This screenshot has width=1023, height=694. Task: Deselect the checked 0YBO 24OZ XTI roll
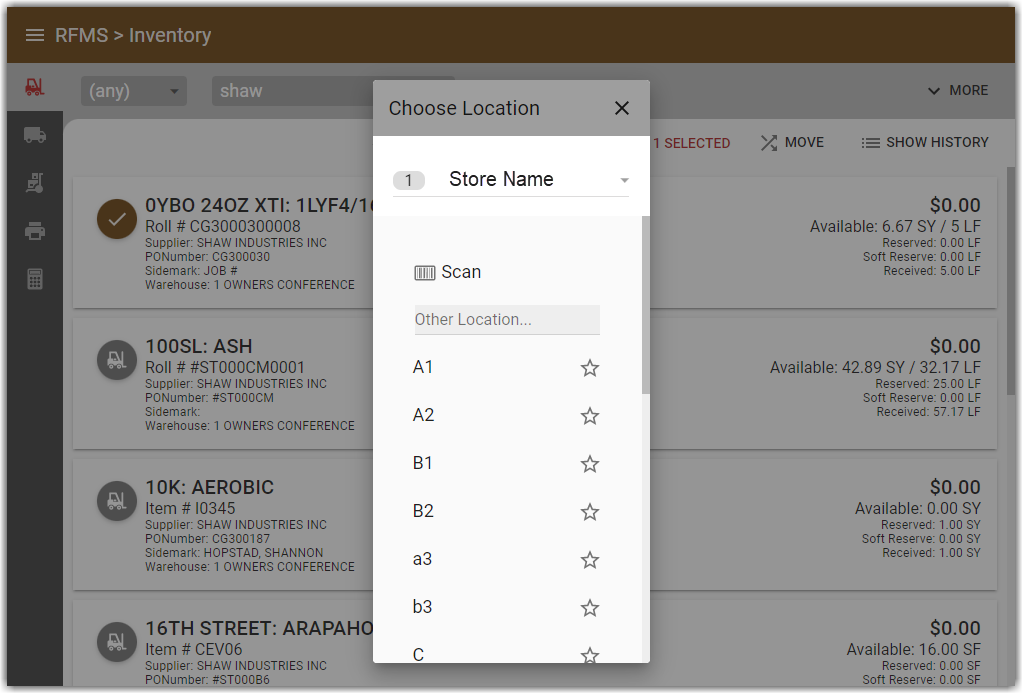116,219
